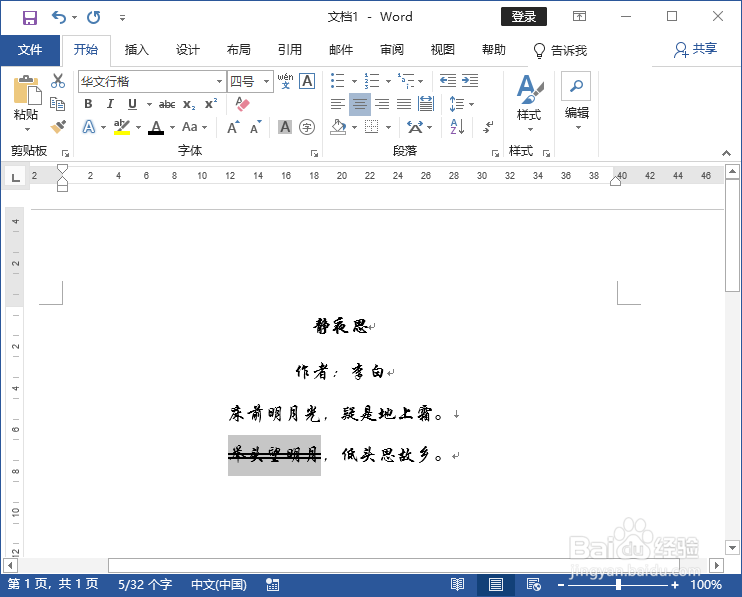Open the 文件 (File) tab
The image size is (742, 597).
[30, 50]
